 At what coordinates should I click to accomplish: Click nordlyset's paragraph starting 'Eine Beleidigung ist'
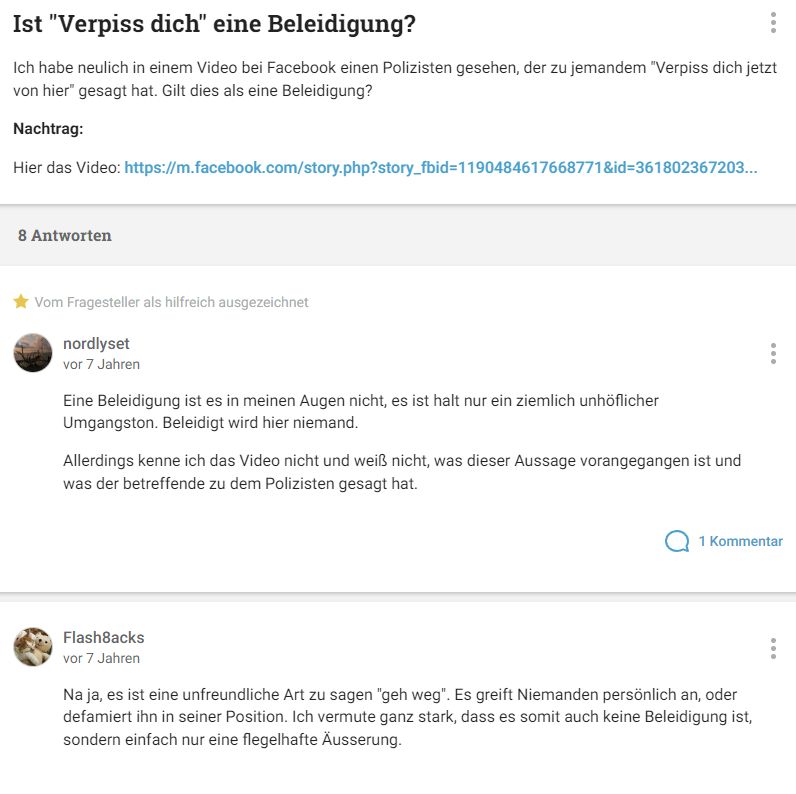360,412
